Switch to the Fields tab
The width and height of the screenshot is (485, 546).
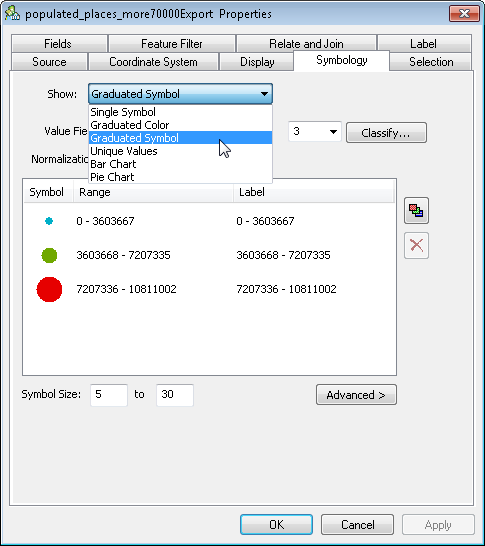point(58,44)
